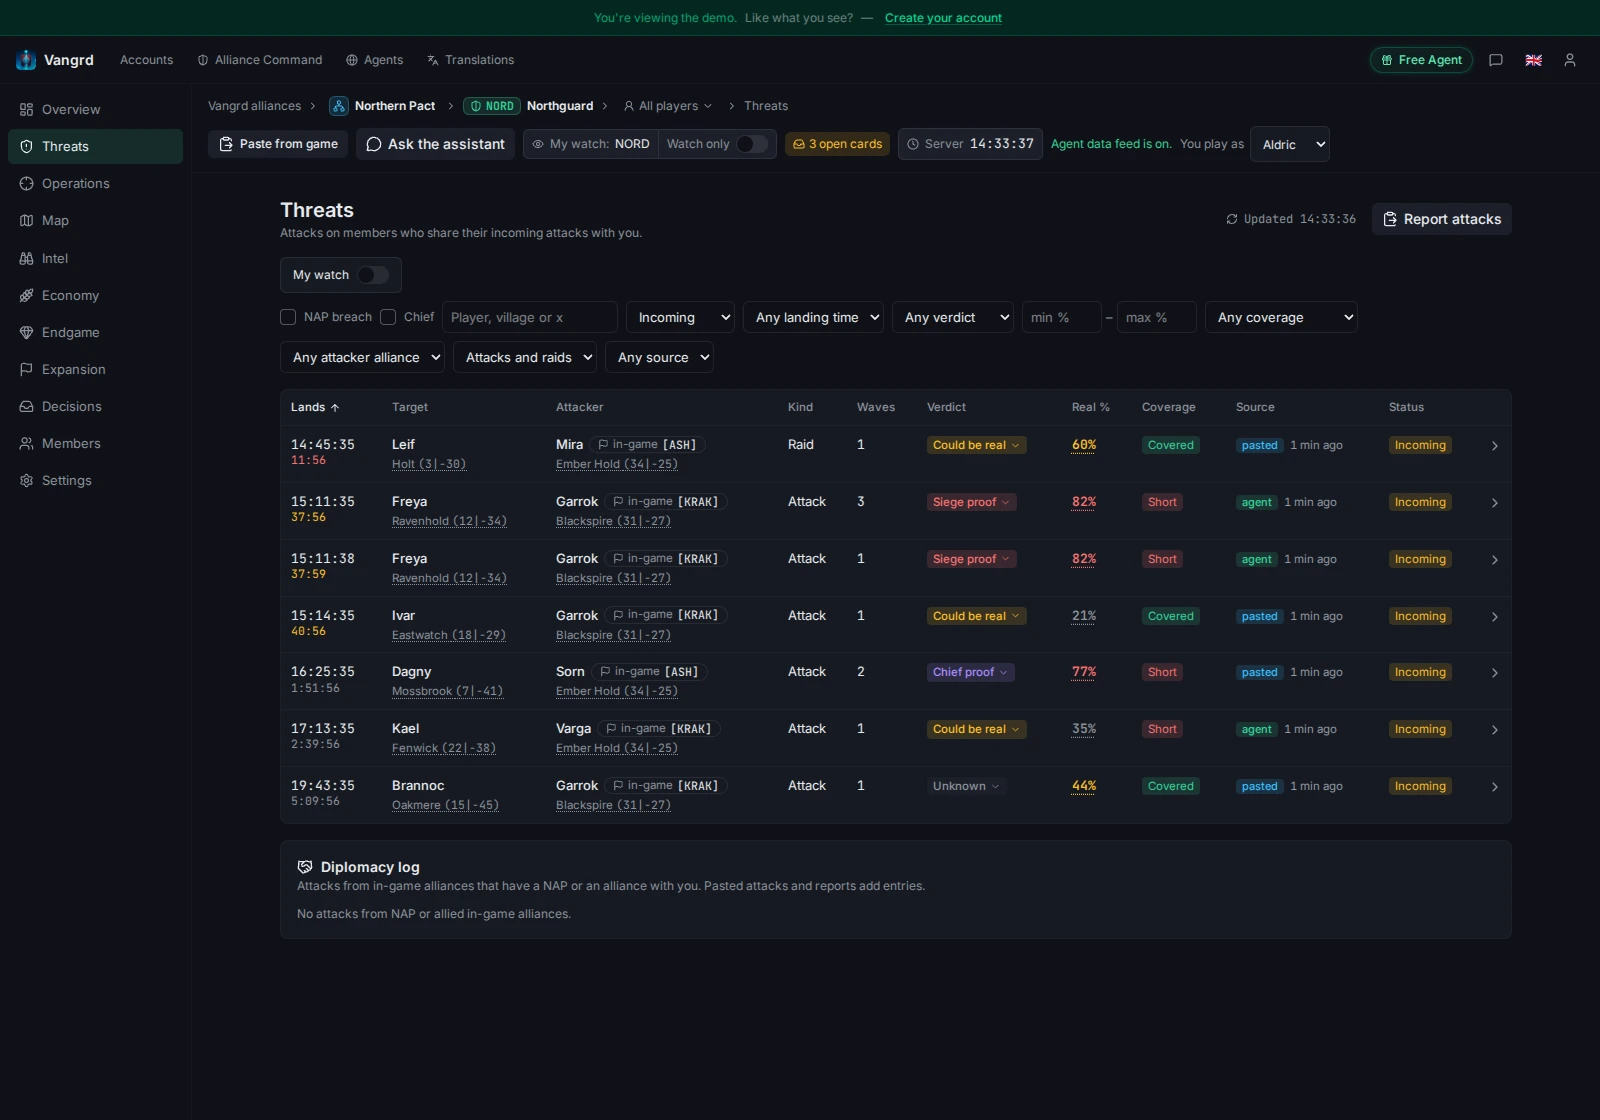The height and width of the screenshot is (1120, 1600).
Task: Open the Any verdict dropdown
Action: pyautogui.click(x=953, y=317)
